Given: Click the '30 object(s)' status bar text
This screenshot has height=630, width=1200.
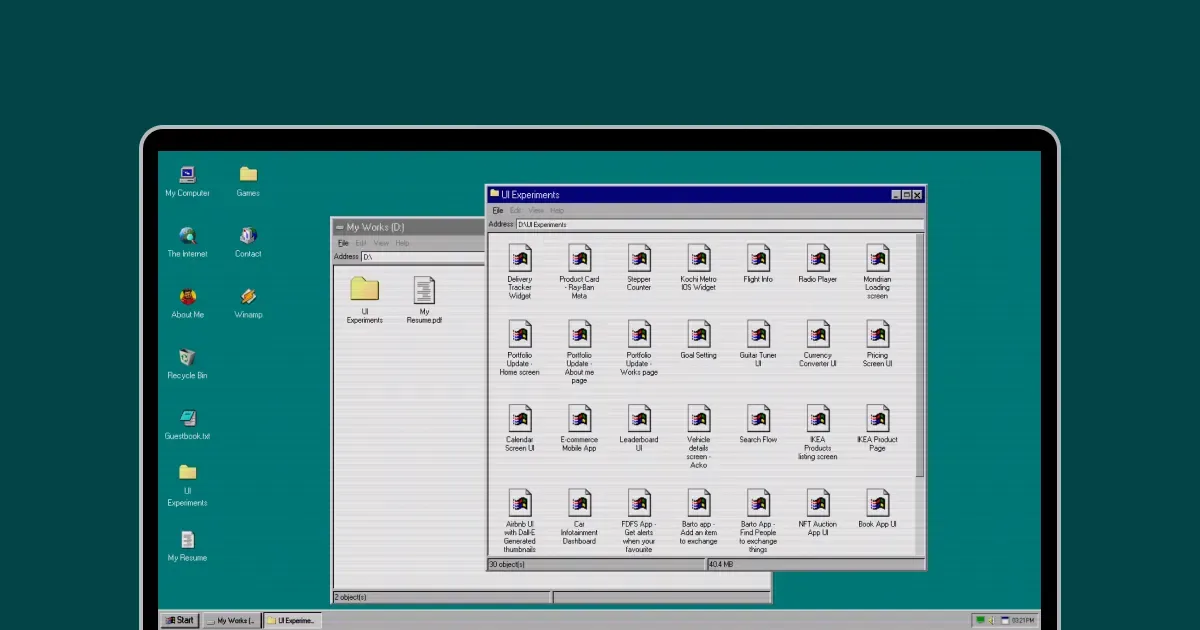Looking at the screenshot, I should [507, 565].
